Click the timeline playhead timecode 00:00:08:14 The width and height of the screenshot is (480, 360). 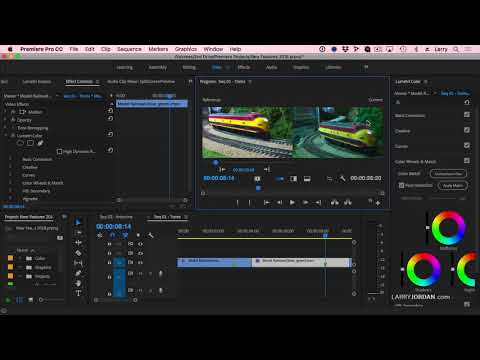[114, 227]
